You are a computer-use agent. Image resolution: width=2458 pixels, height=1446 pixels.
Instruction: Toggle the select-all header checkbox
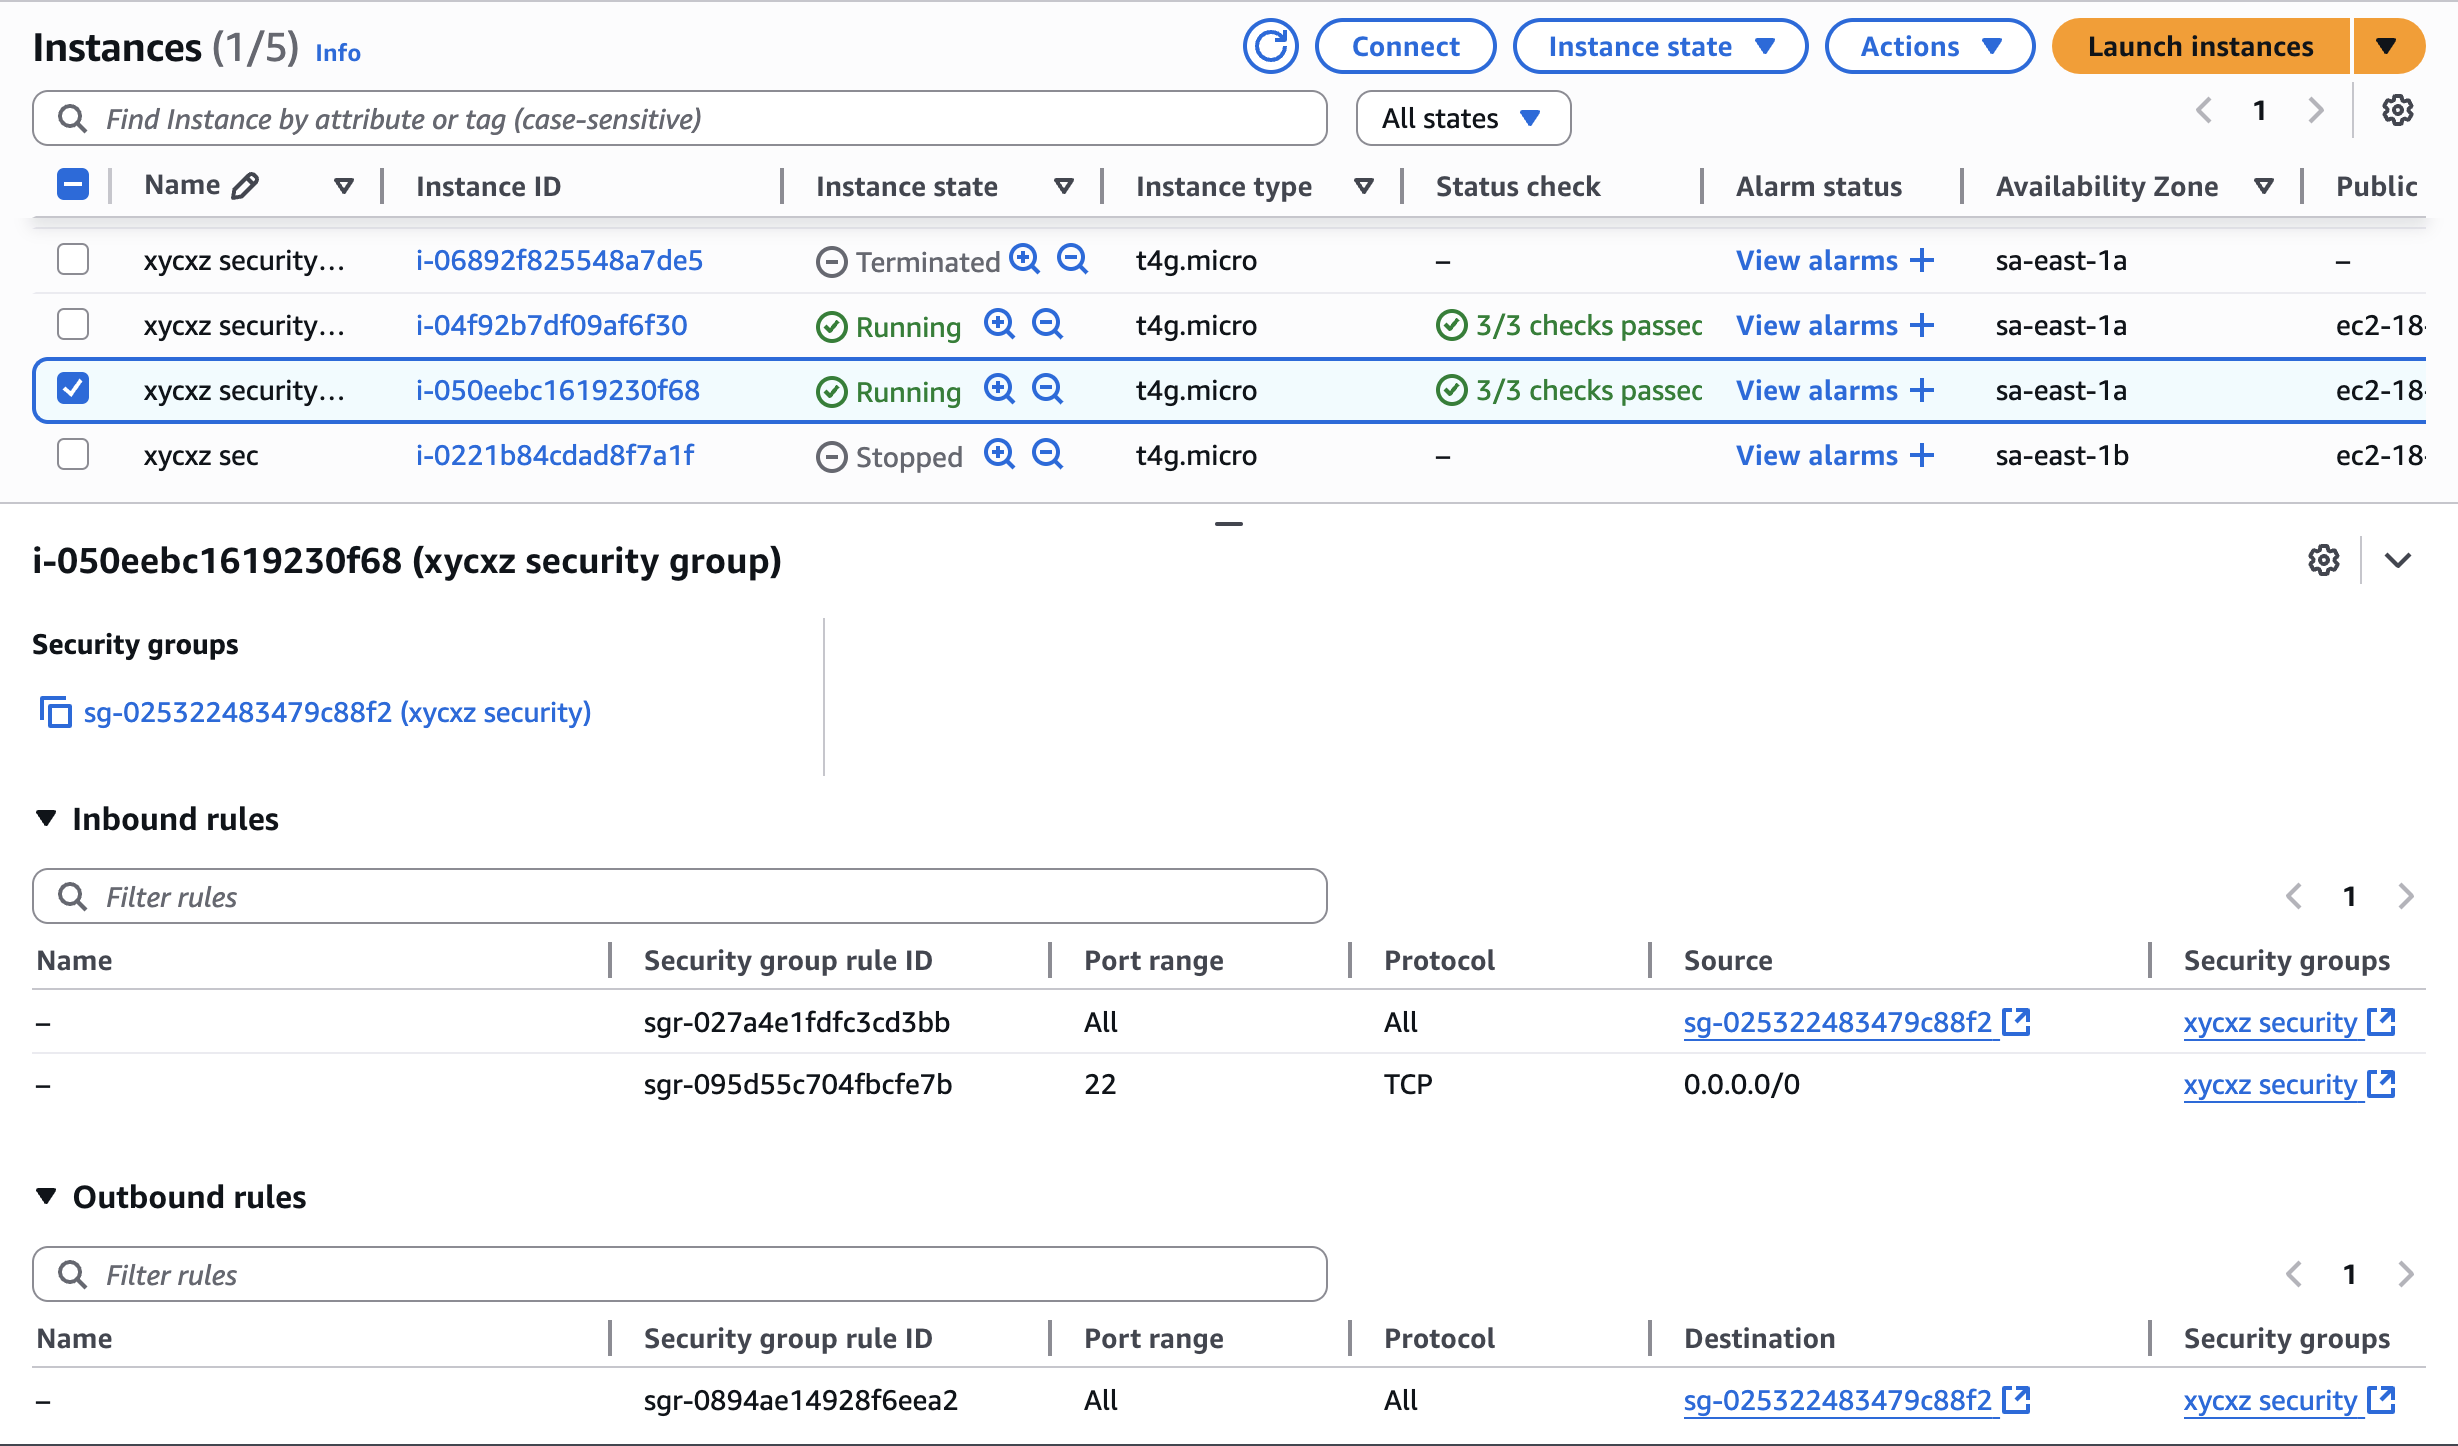73,185
